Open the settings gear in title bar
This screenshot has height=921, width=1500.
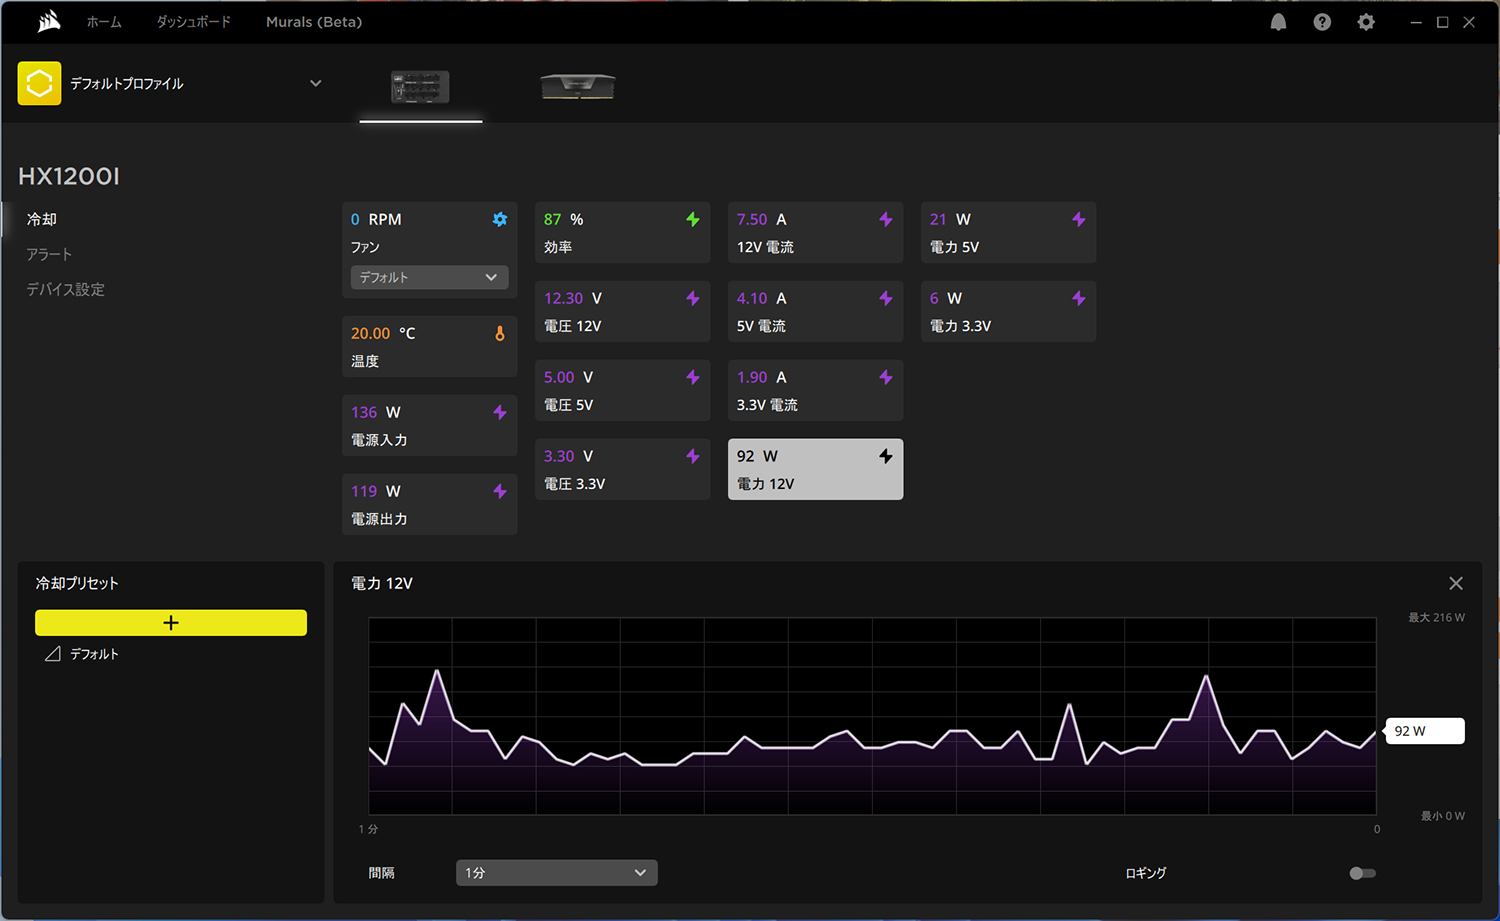pyautogui.click(x=1366, y=22)
